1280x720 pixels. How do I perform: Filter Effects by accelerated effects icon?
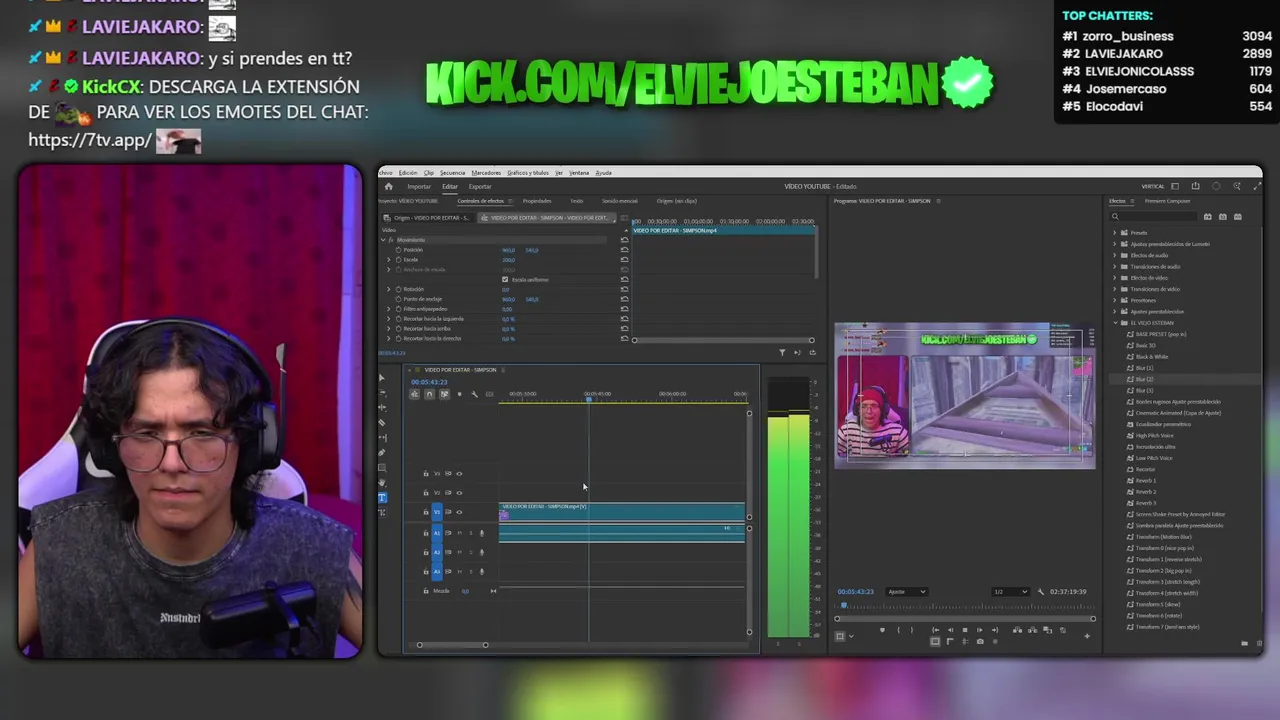[1207, 216]
